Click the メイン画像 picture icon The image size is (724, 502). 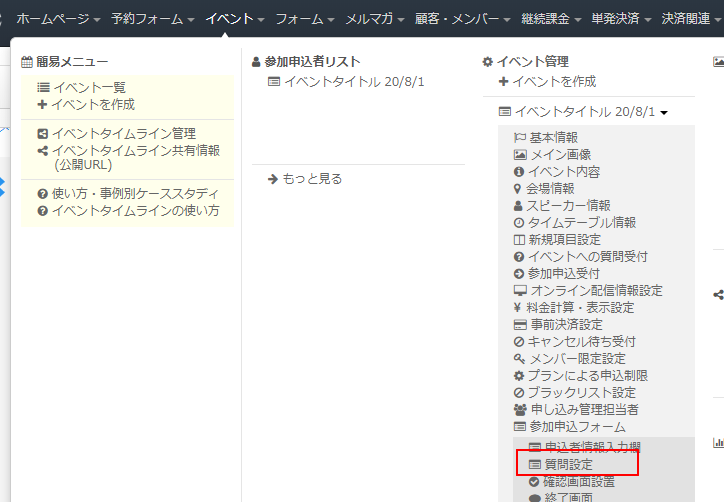pyautogui.click(x=519, y=155)
